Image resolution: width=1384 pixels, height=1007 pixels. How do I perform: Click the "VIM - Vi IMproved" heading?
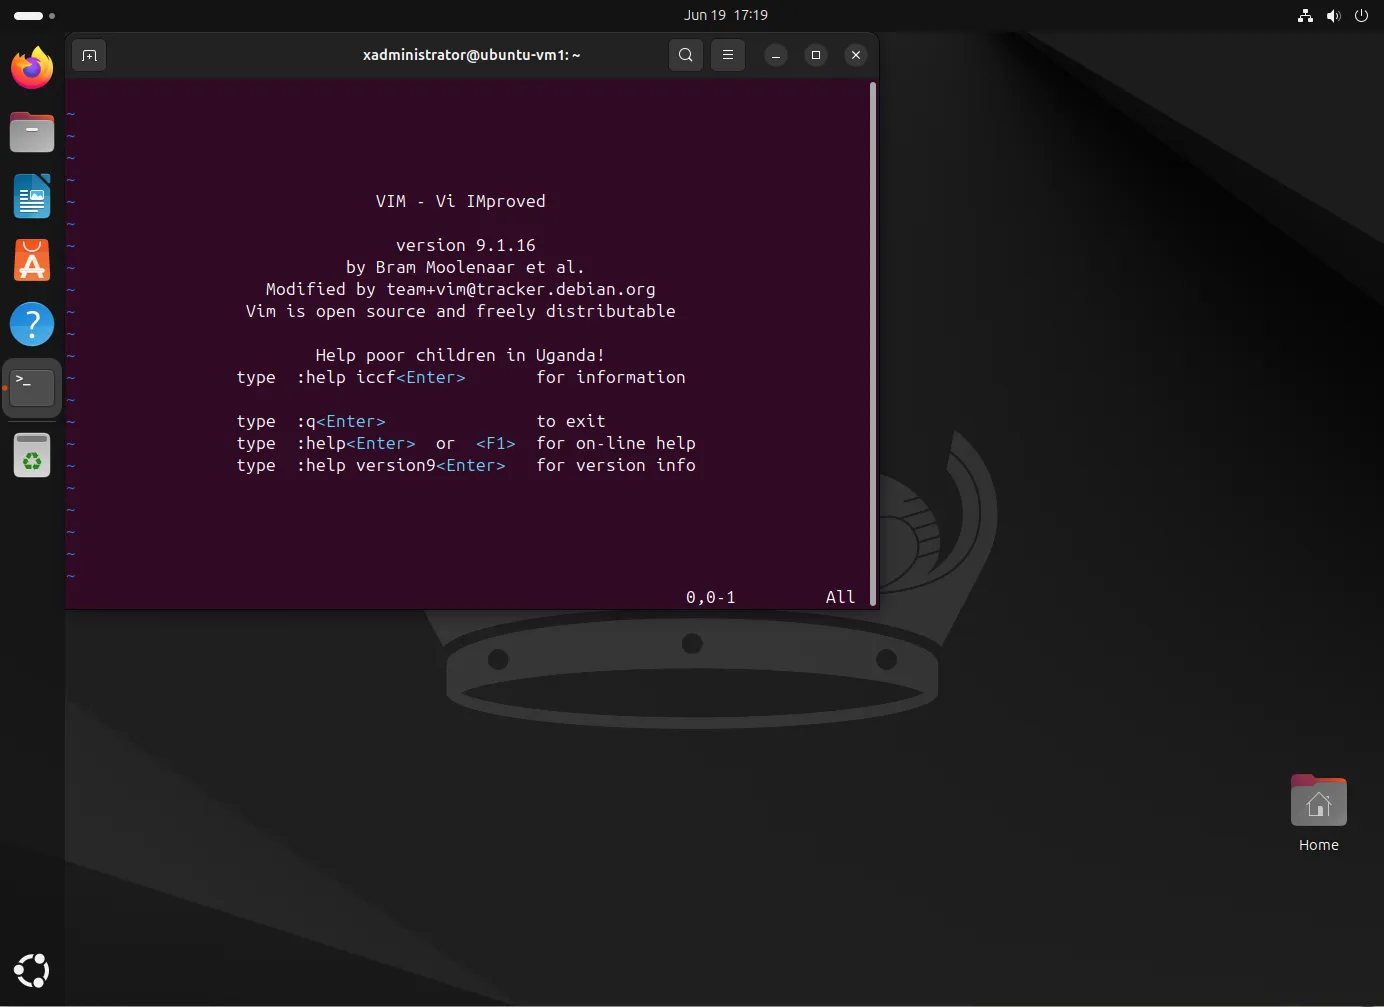coord(461,201)
